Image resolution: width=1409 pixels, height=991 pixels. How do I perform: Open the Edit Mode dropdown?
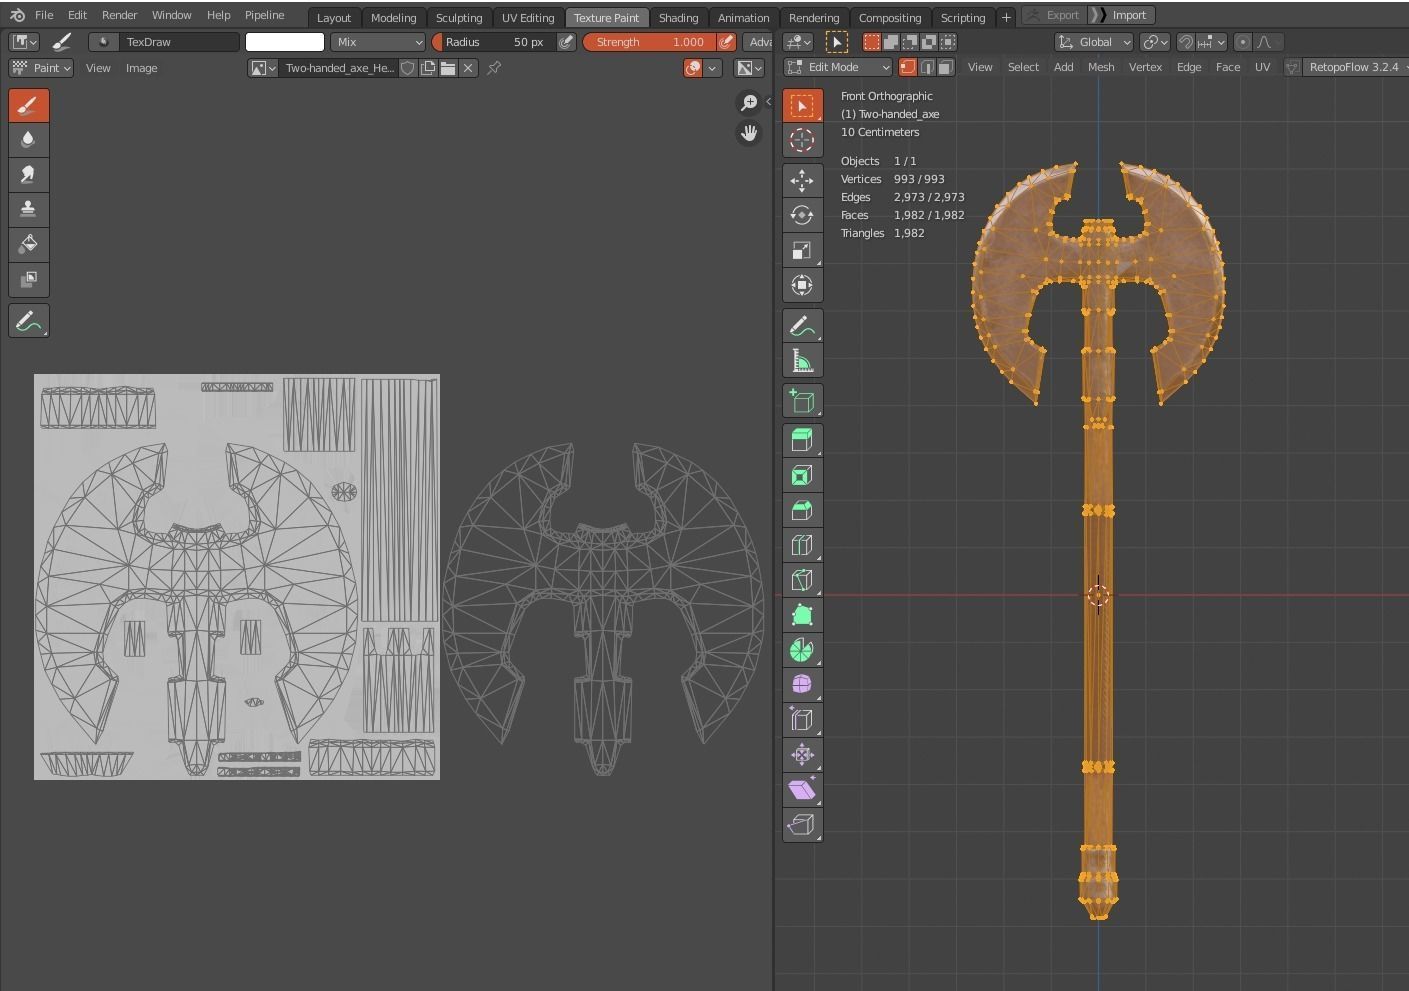coord(838,67)
